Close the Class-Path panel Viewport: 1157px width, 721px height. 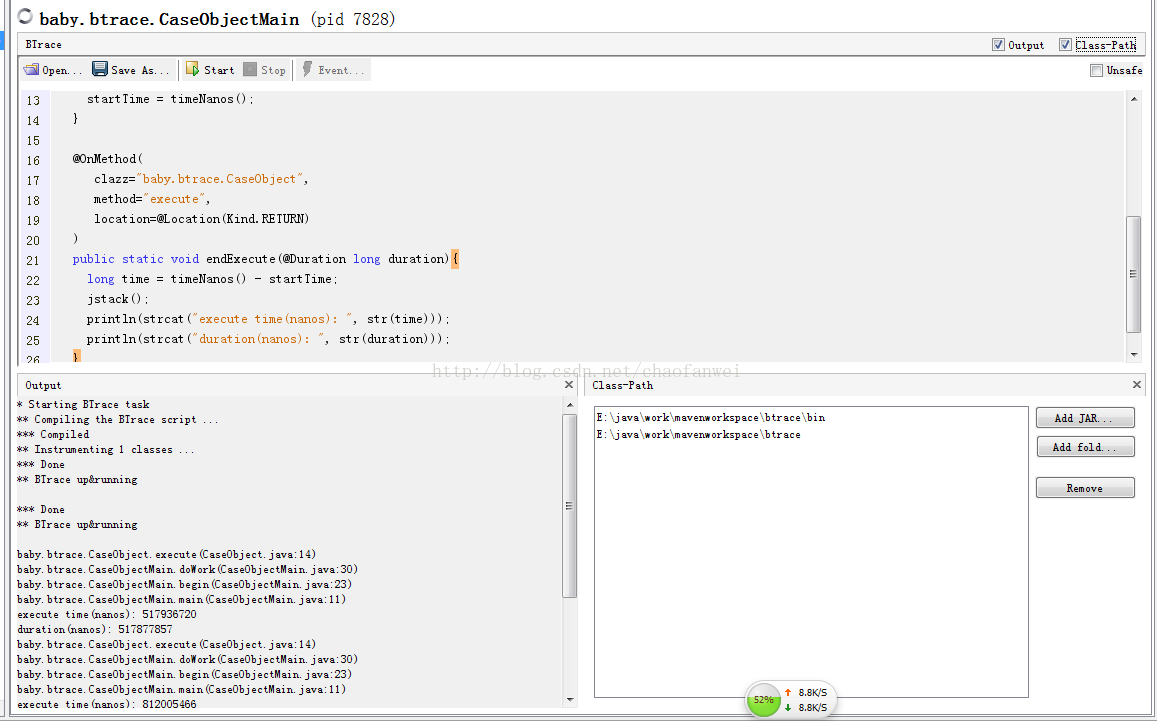1136,385
